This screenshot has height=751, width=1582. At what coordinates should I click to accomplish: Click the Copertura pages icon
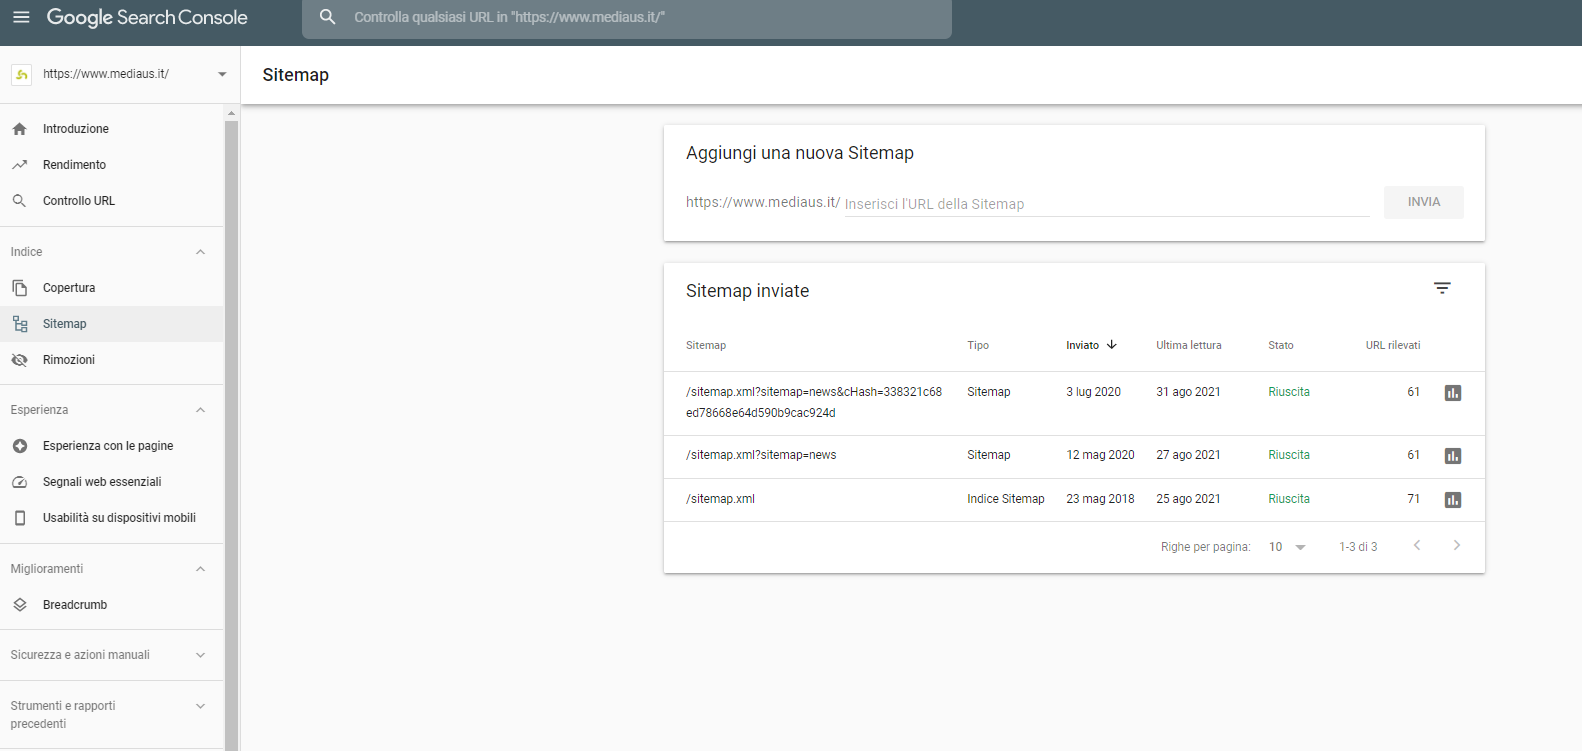click(19, 288)
